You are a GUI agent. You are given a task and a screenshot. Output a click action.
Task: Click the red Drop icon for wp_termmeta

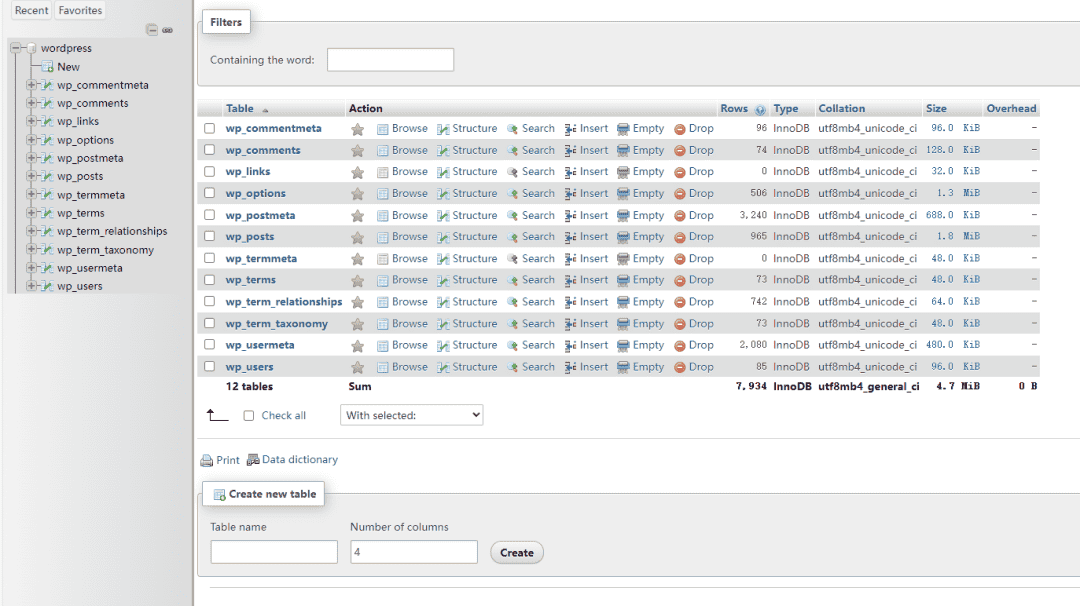coord(680,259)
